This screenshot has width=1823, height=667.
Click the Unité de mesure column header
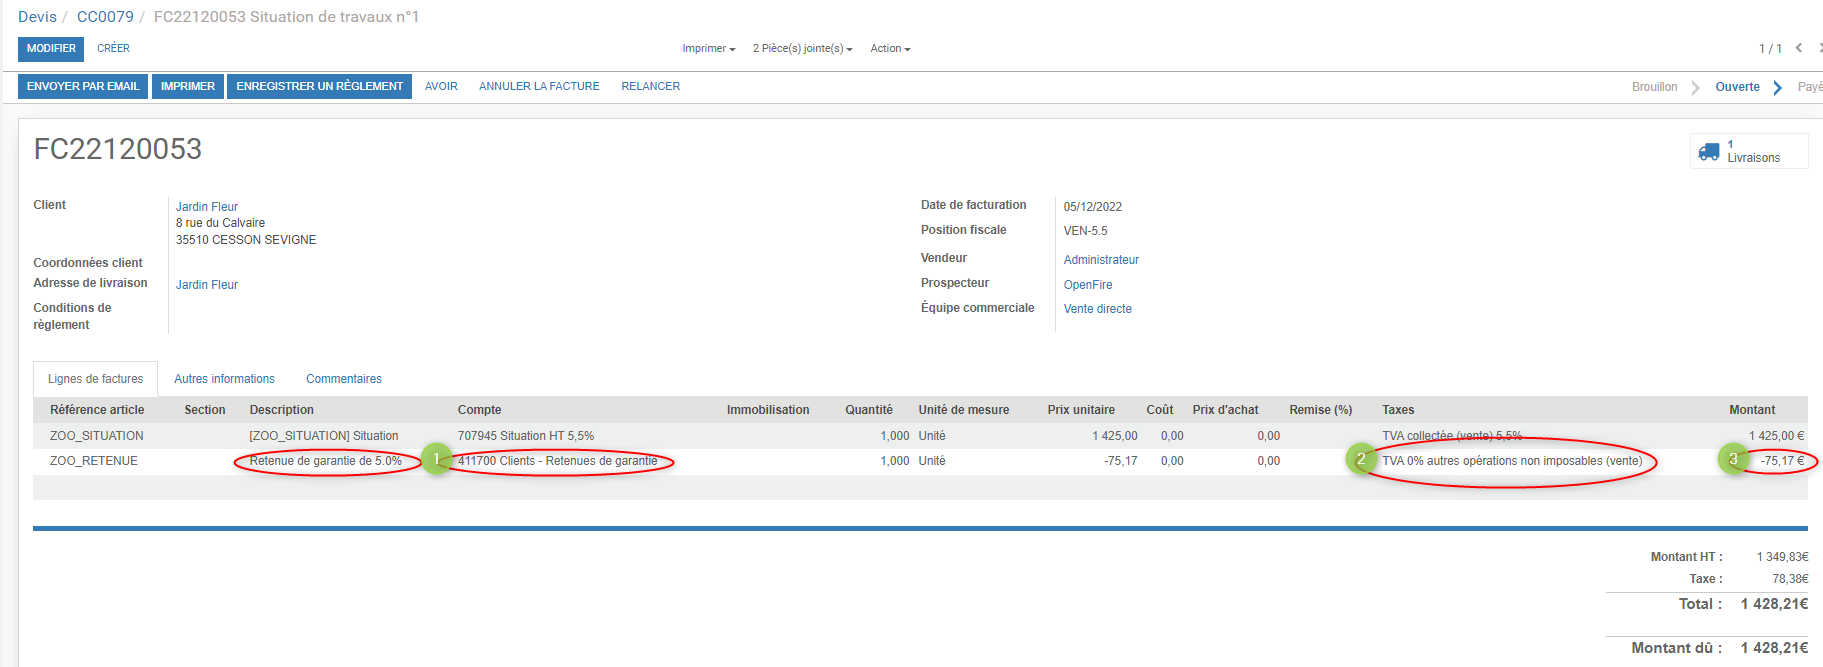point(963,410)
